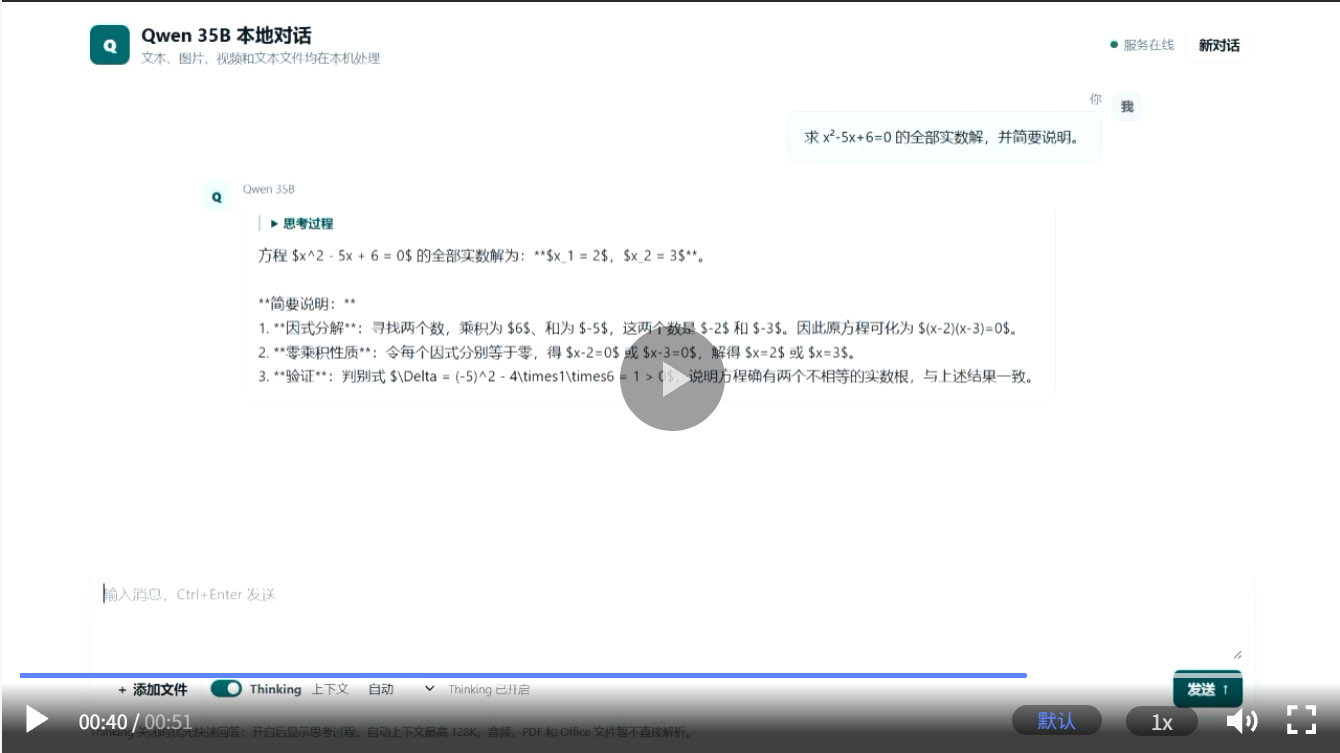The image size is (1340, 753).
Task: Click the 发送 send button
Action: pos(1207,689)
